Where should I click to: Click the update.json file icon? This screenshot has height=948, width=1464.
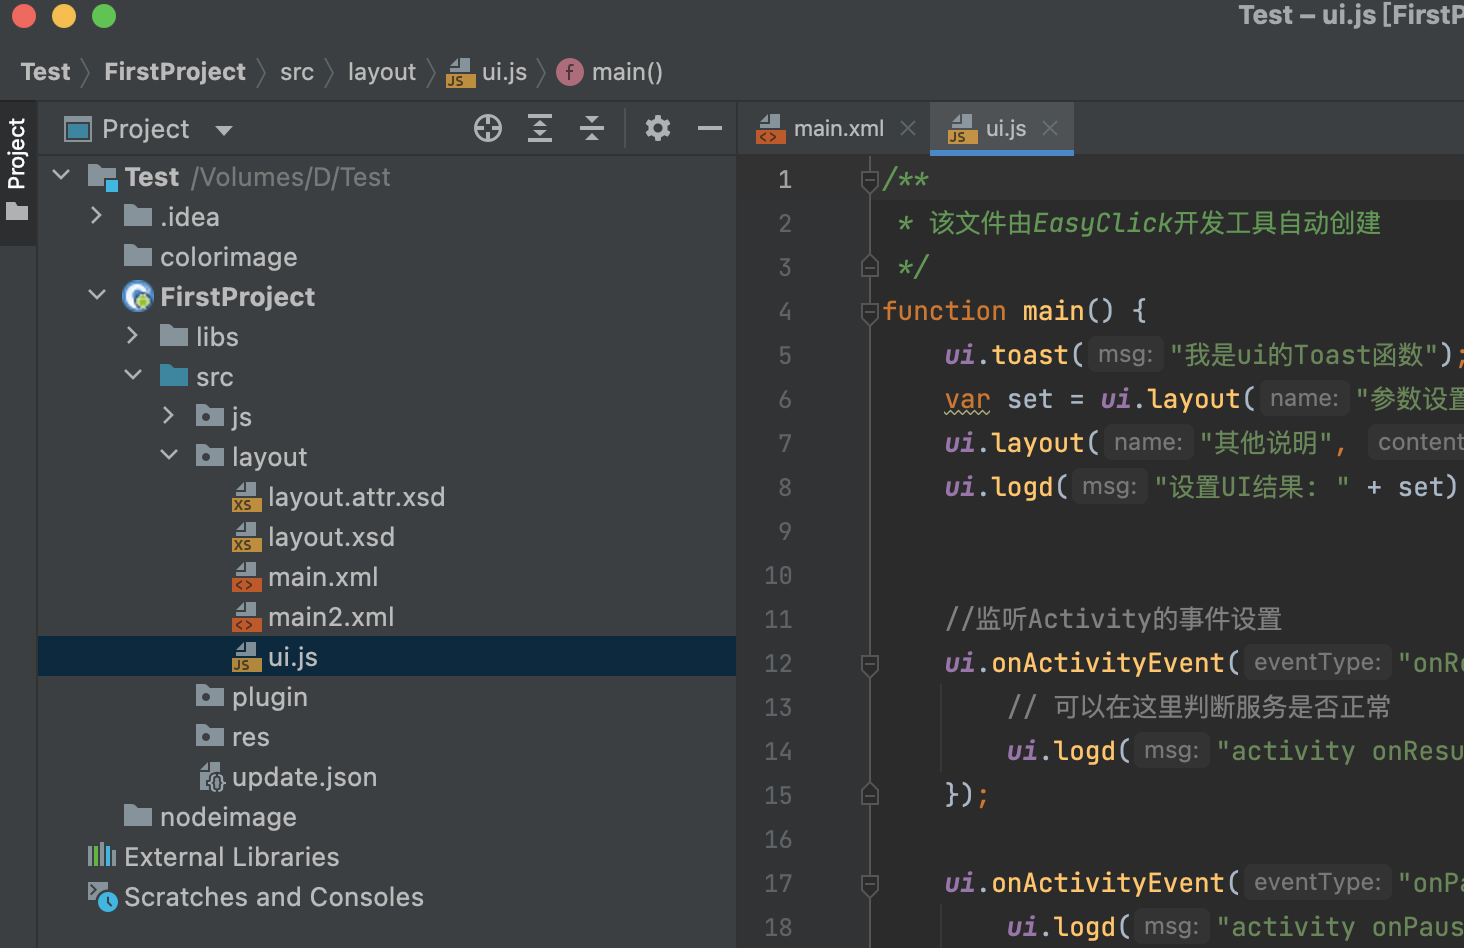click(212, 777)
